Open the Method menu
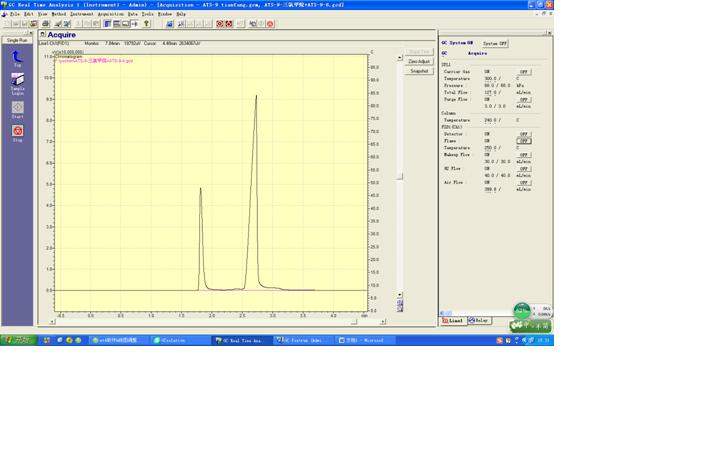720x450 pixels. 58,14
